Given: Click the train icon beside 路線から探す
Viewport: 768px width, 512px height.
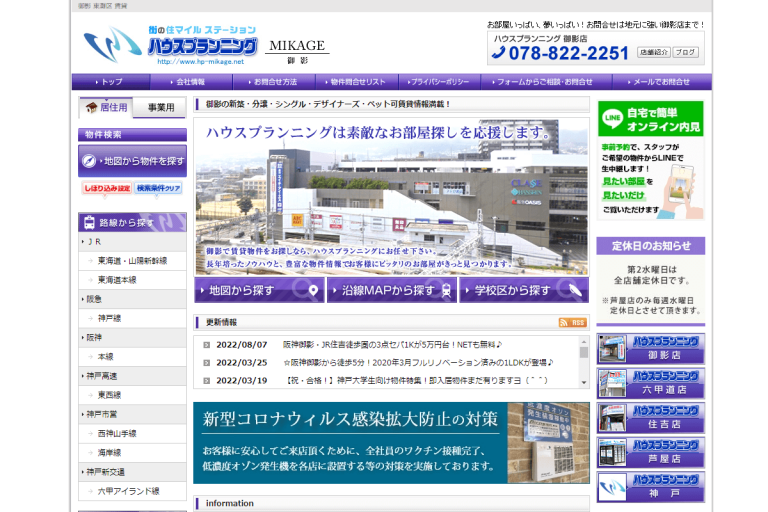Looking at the screenshot, I should 89,222.
